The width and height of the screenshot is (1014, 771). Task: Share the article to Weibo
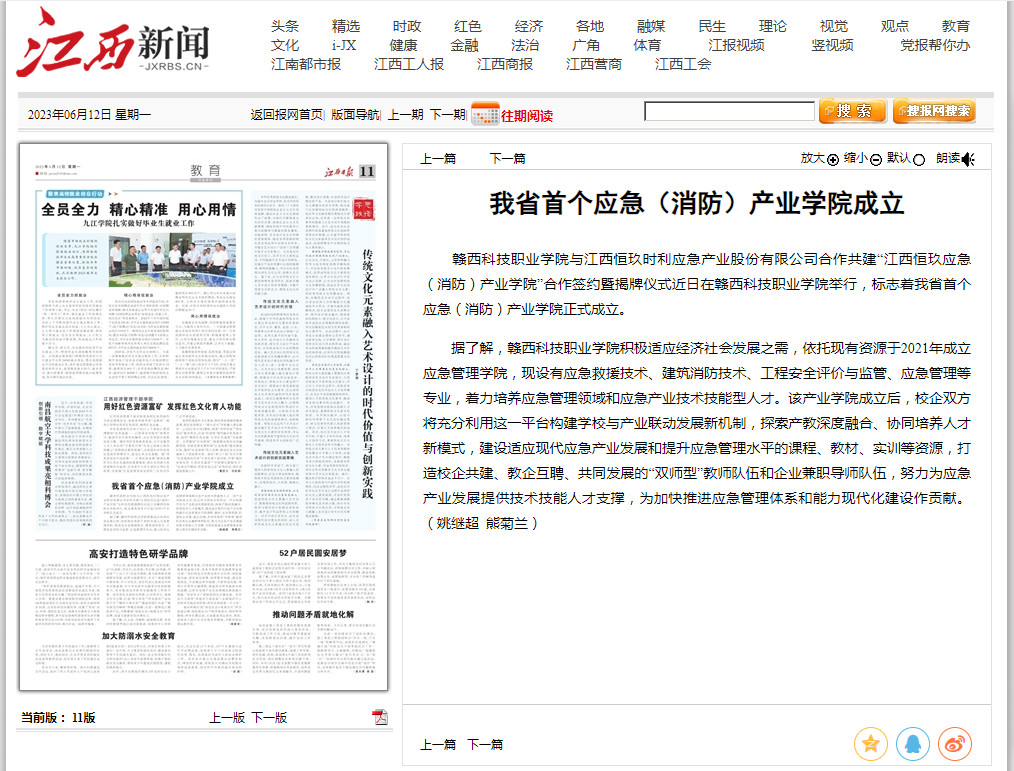[955, 743]
